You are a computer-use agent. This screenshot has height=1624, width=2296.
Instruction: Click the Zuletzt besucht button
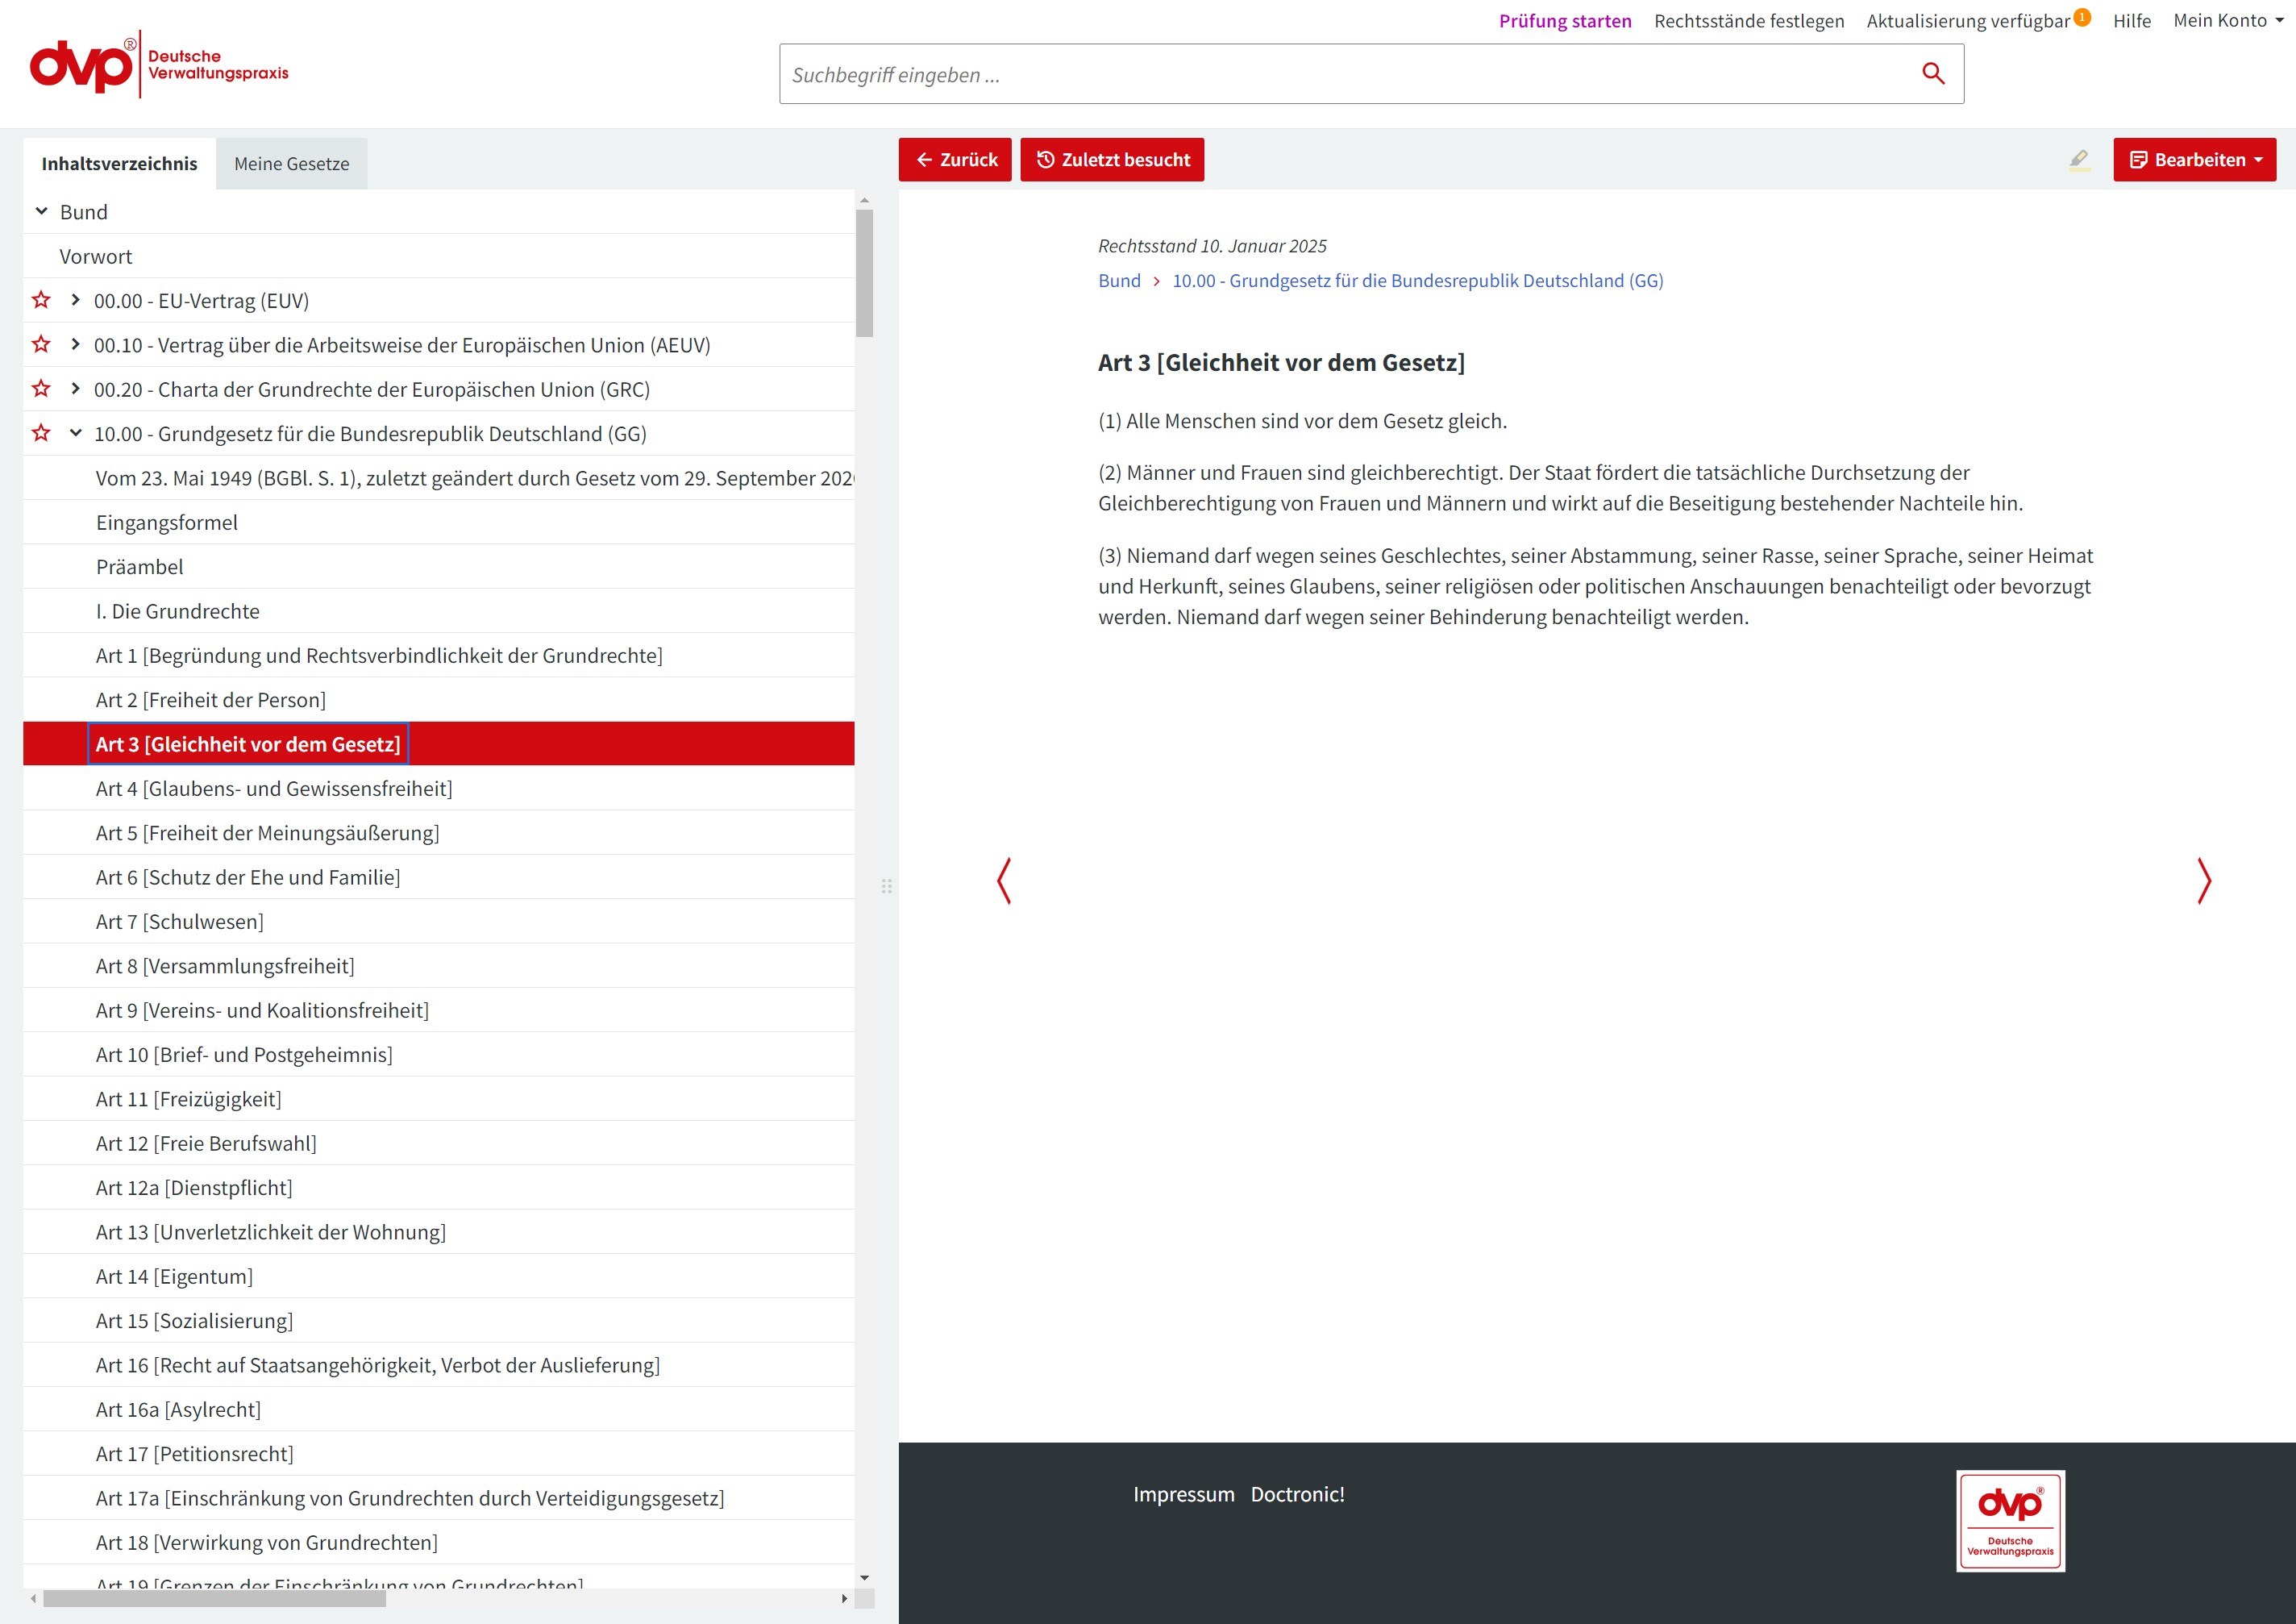1112,160
